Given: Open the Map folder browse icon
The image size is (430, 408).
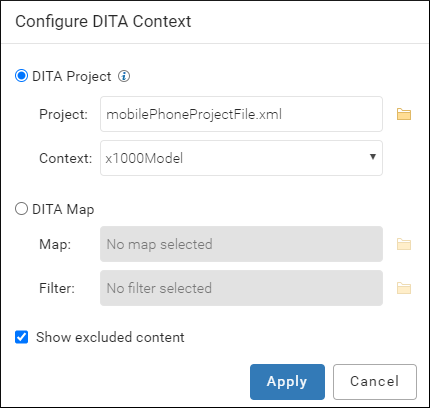Looking at the screenshot, I should [404, 244].
